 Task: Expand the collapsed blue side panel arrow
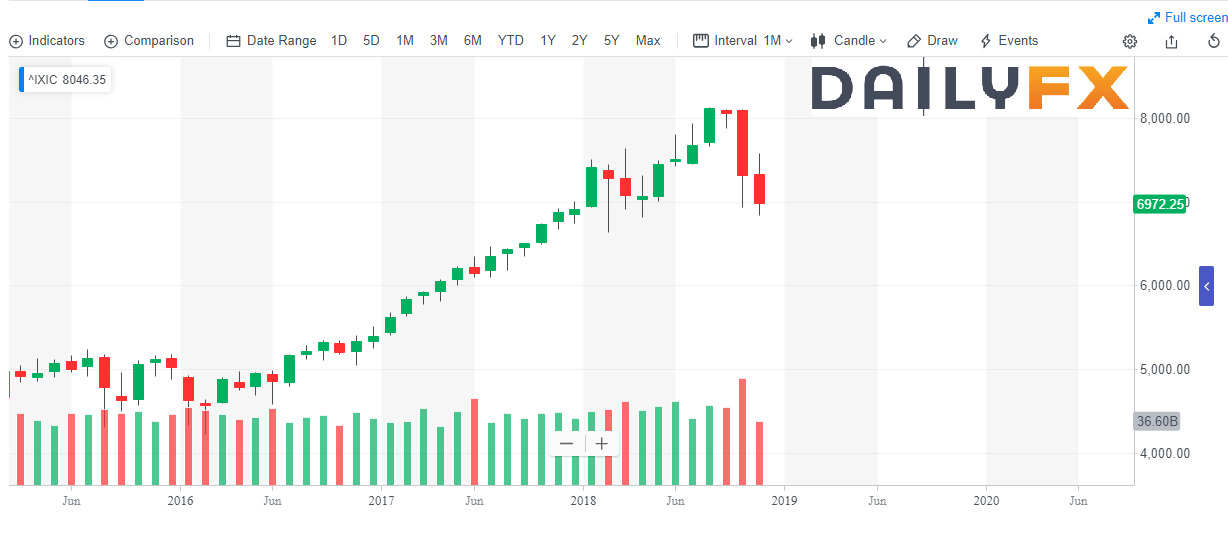pyautogui.click(x=1206, y=286)
